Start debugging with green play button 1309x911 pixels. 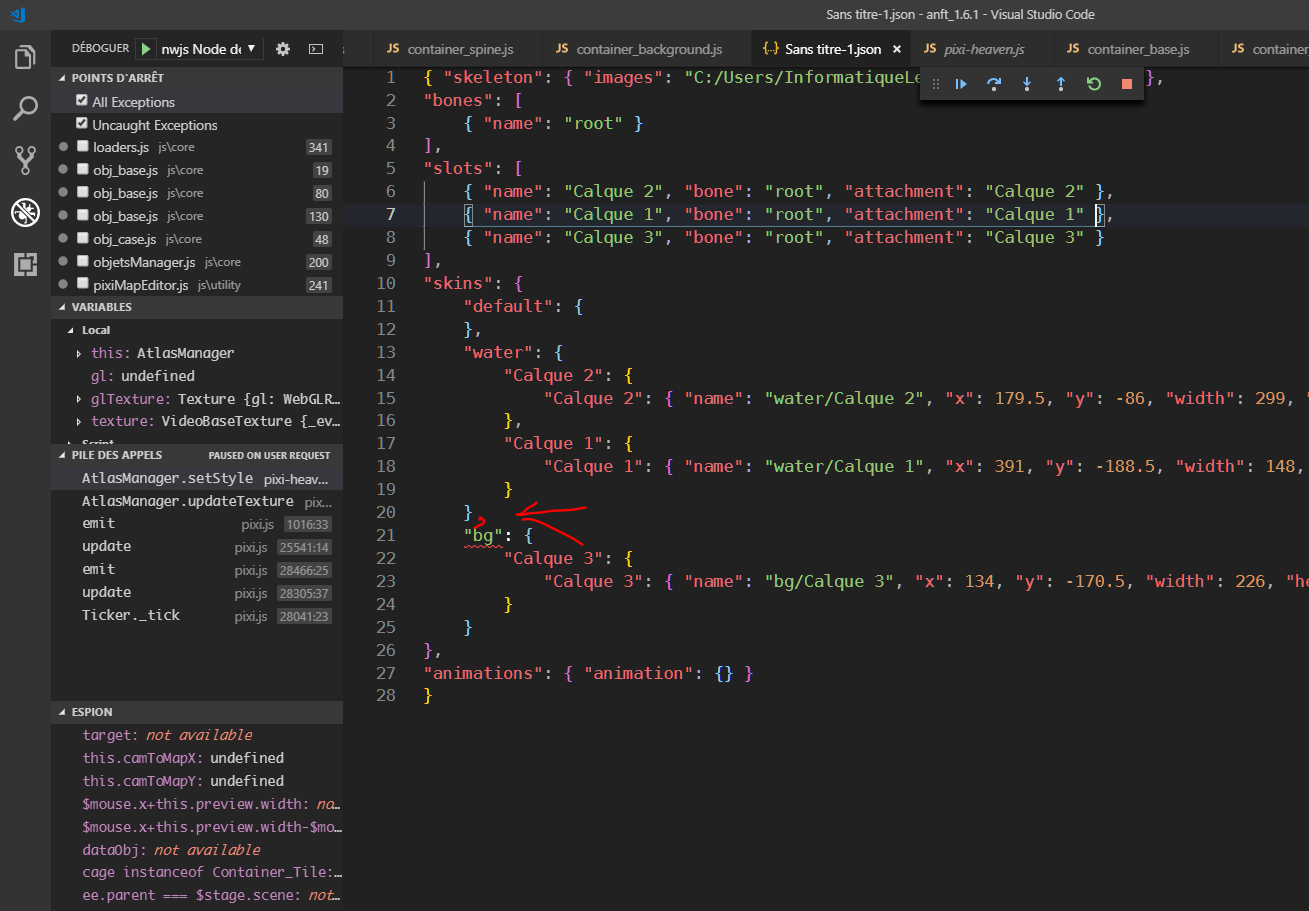pos(147,48)
